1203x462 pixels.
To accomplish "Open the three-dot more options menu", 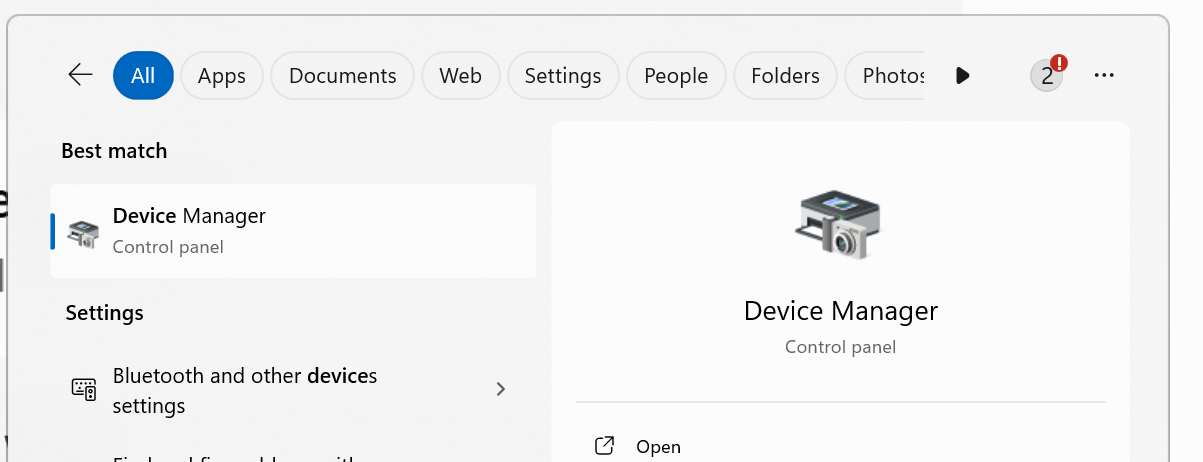I will point(1104,75).
